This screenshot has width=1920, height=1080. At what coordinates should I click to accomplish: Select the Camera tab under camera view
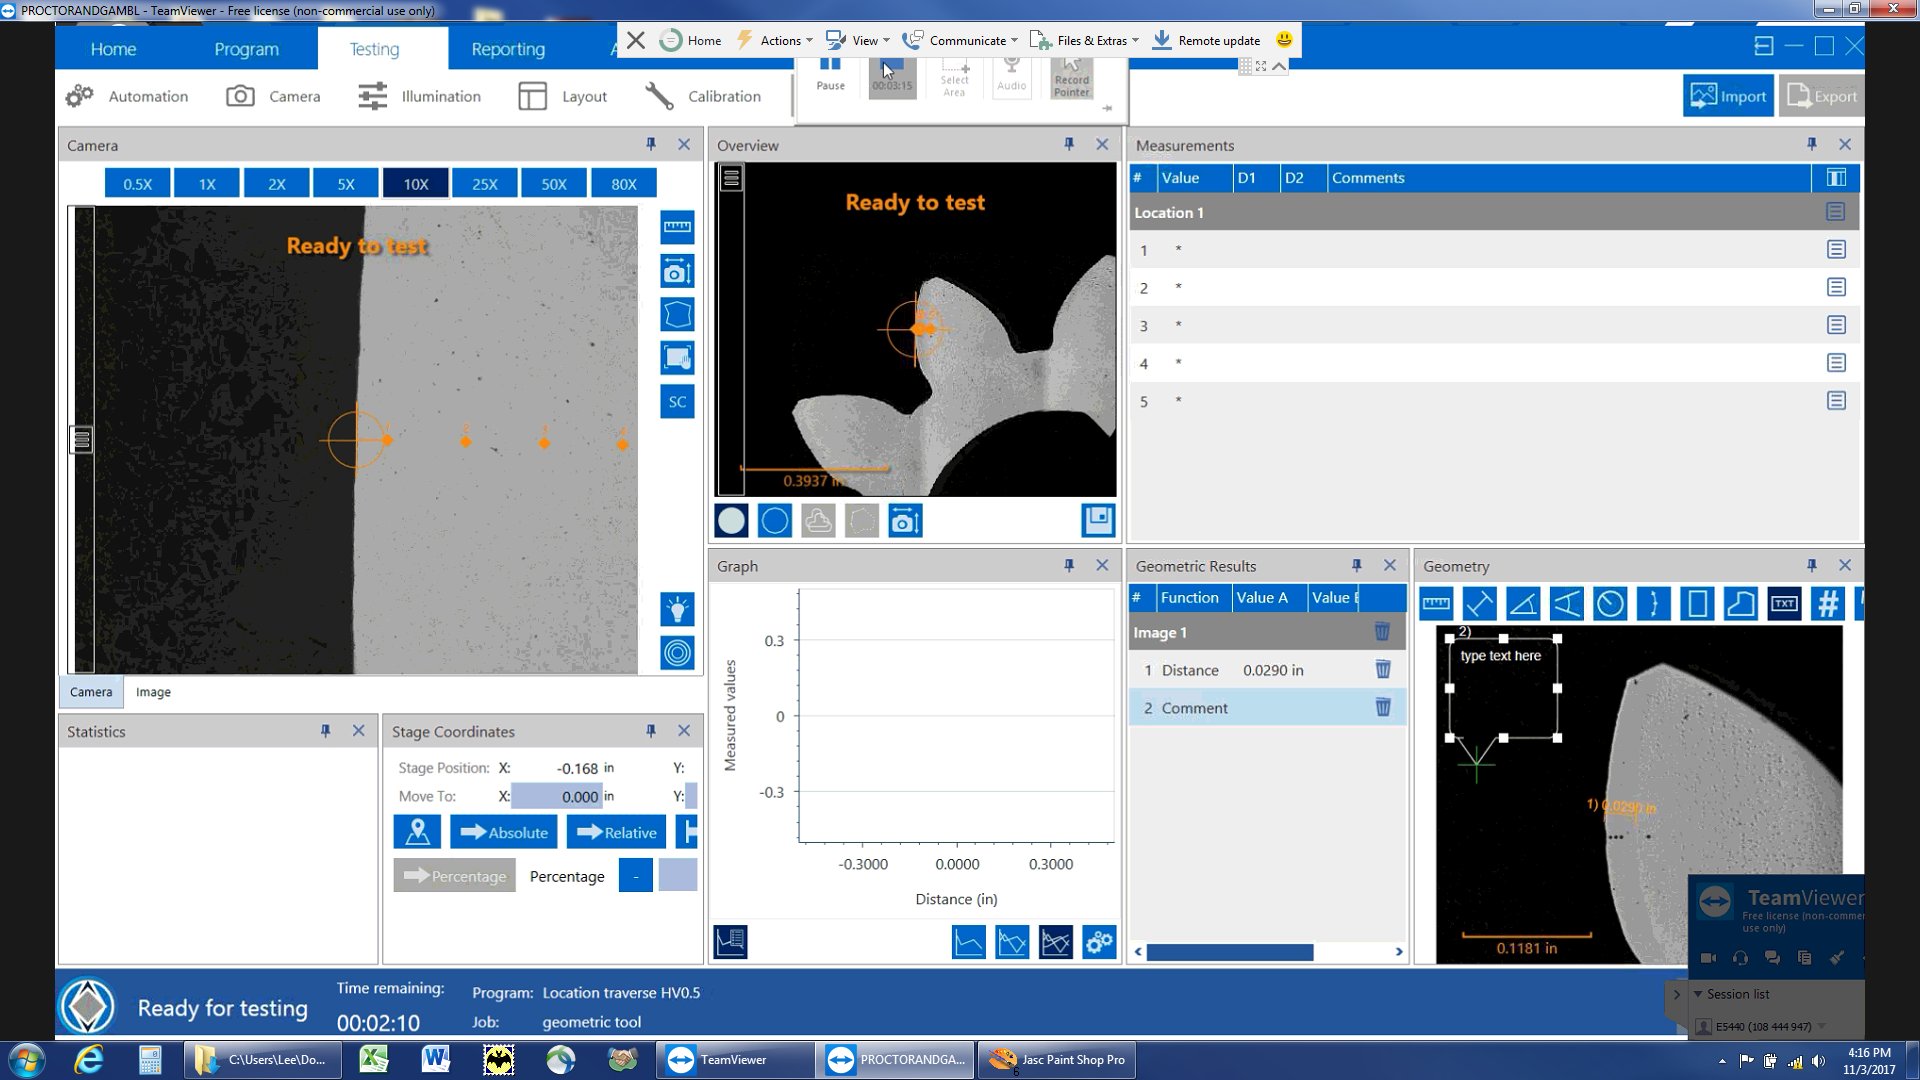[91, 692]
